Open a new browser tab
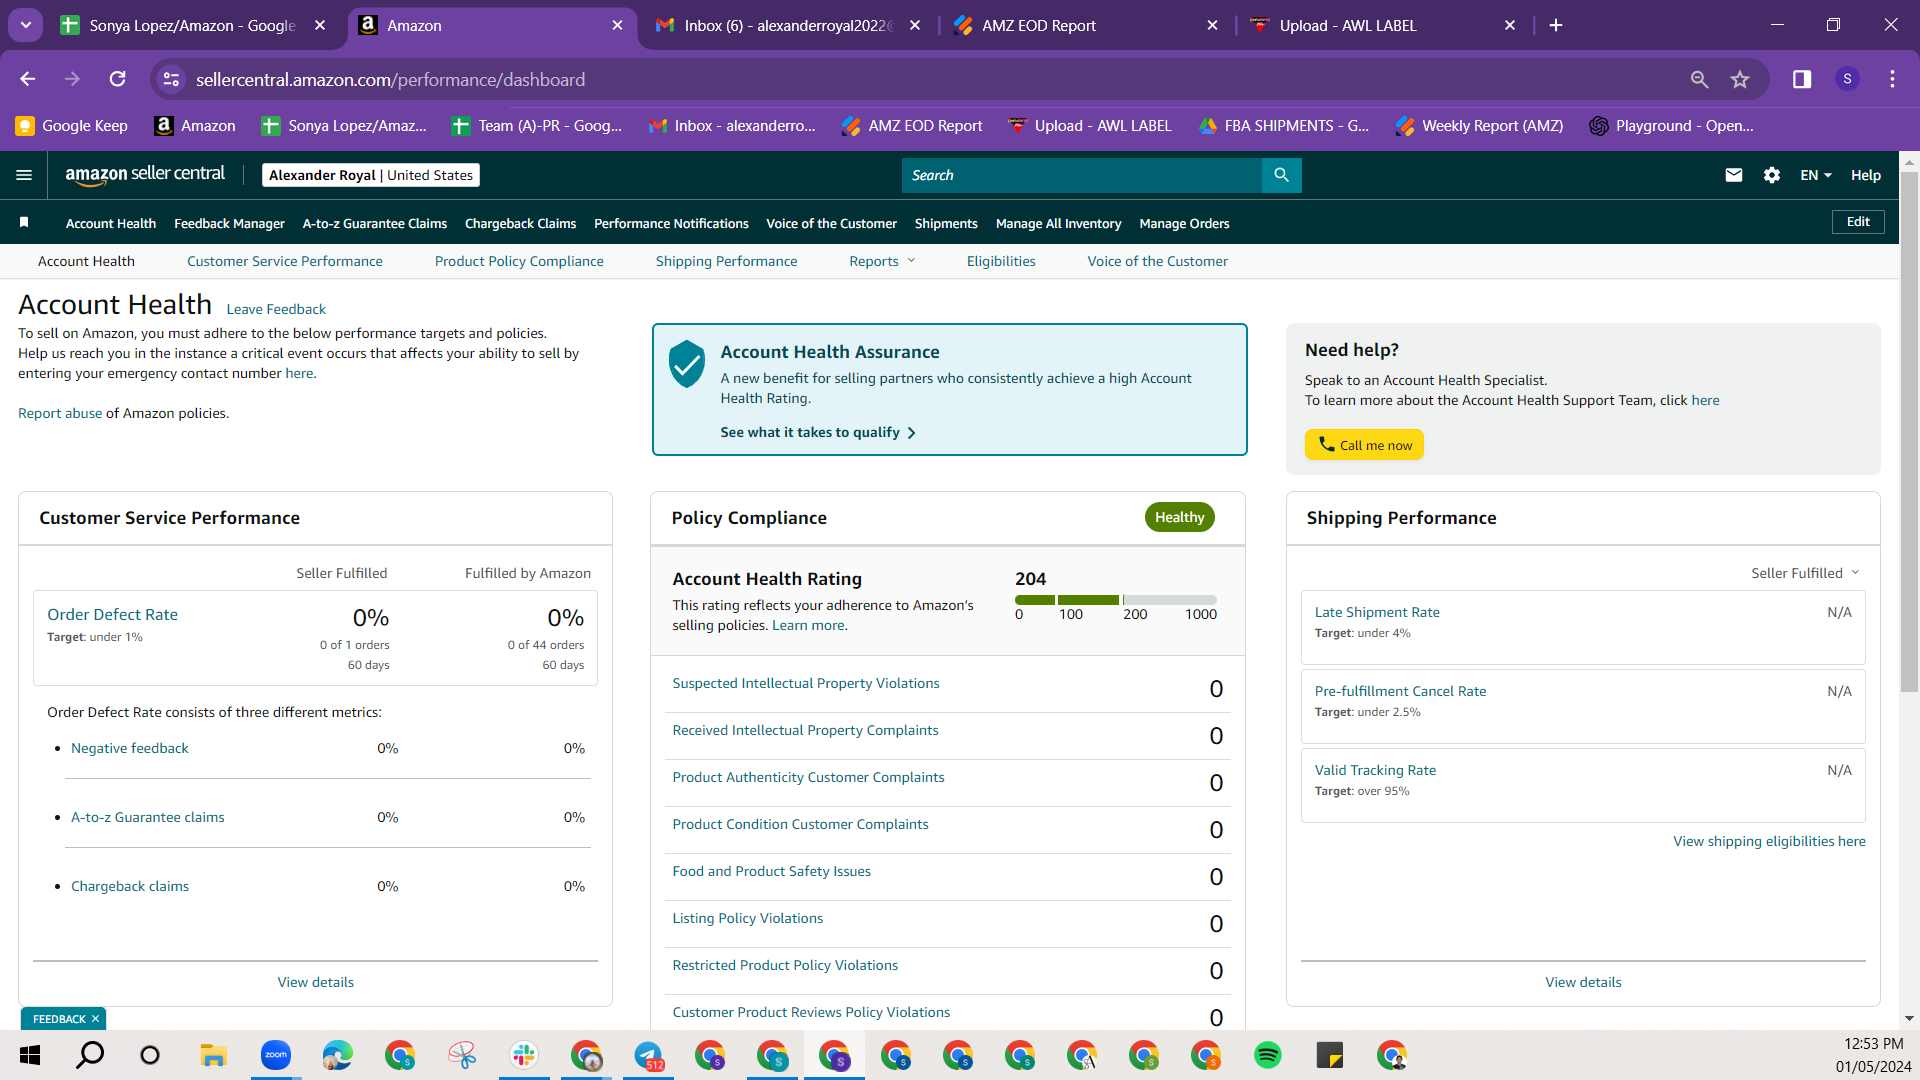 1556,25
